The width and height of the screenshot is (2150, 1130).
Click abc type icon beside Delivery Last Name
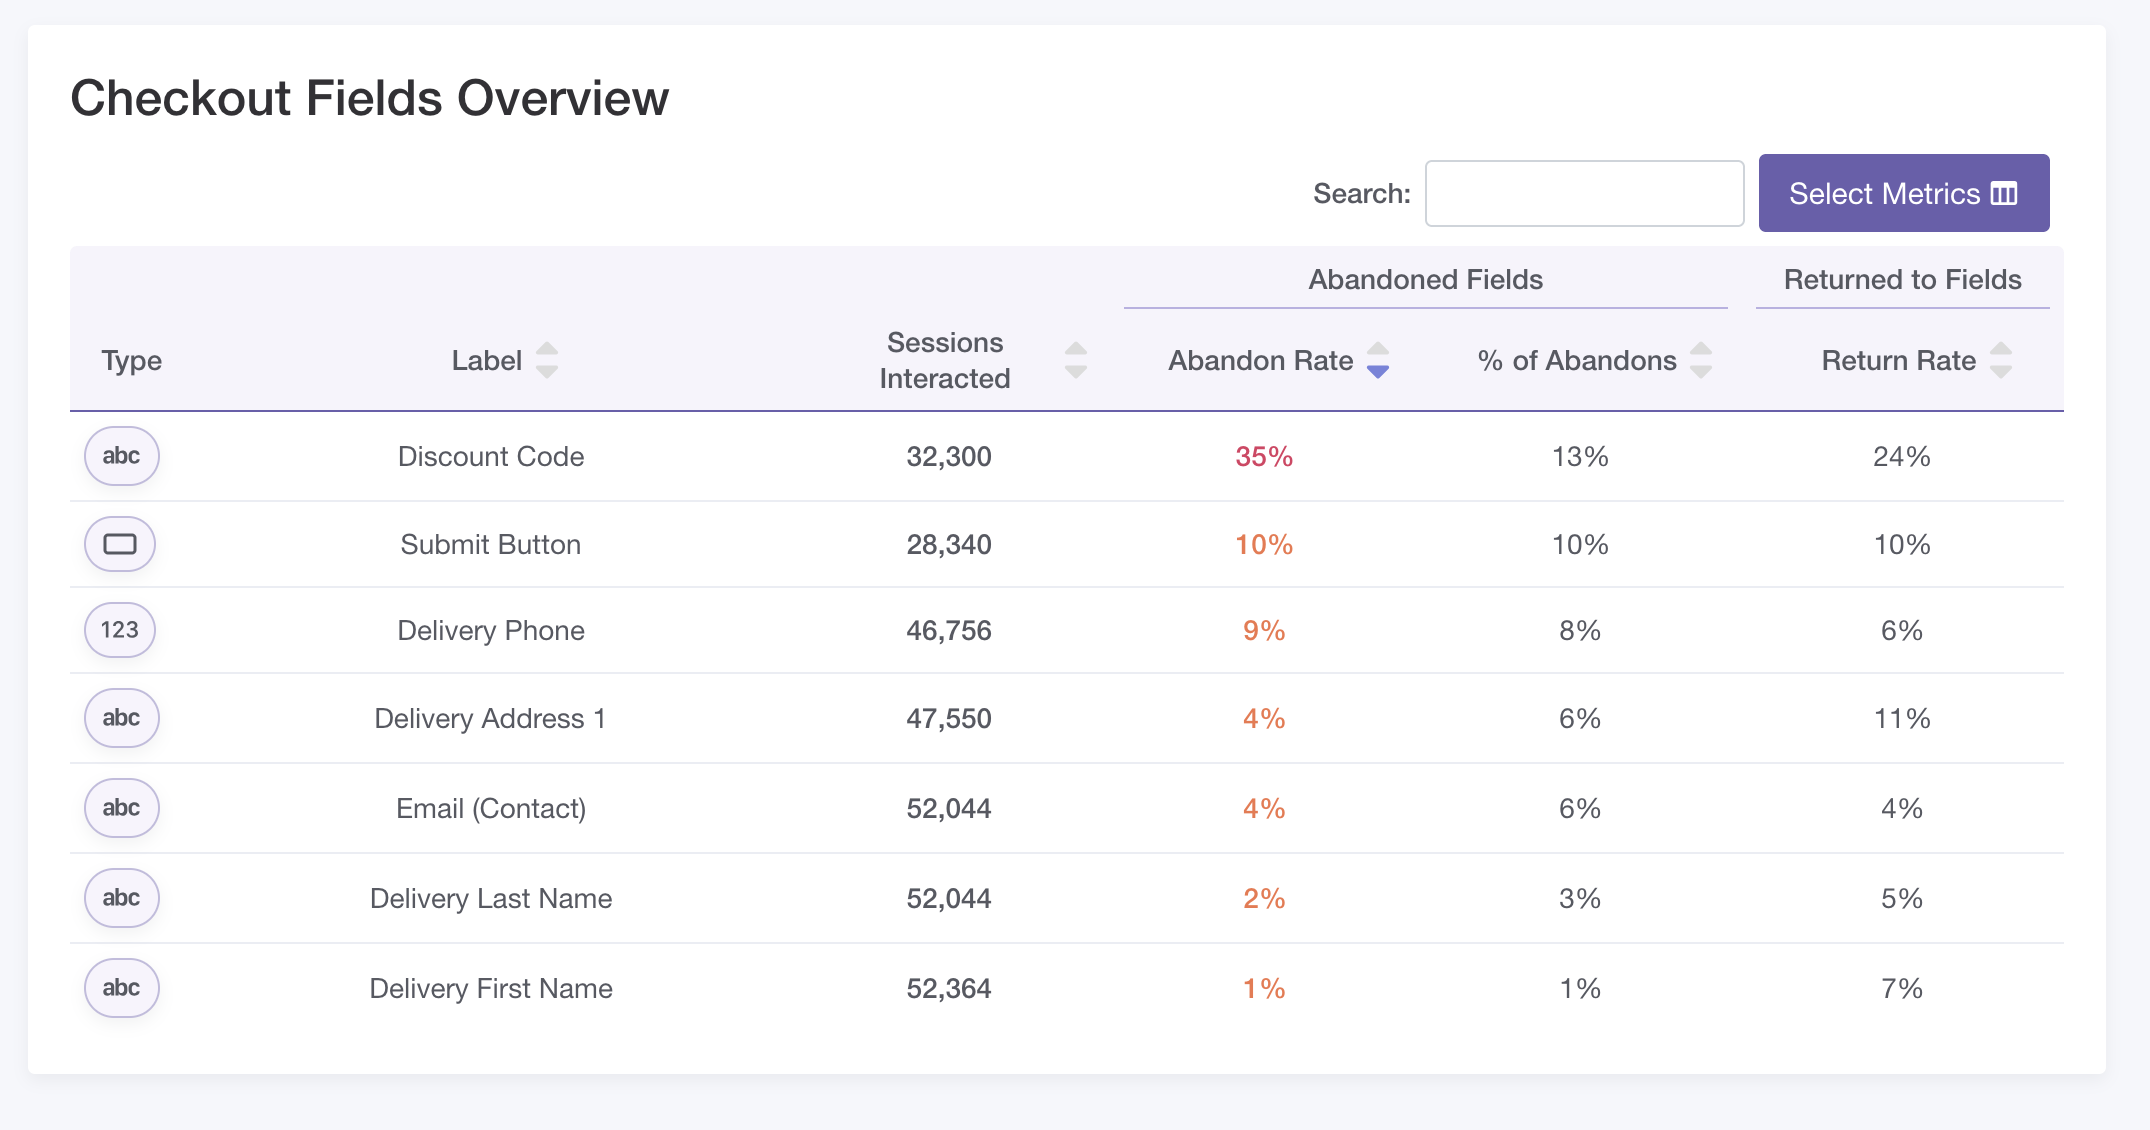click(121, 898)
